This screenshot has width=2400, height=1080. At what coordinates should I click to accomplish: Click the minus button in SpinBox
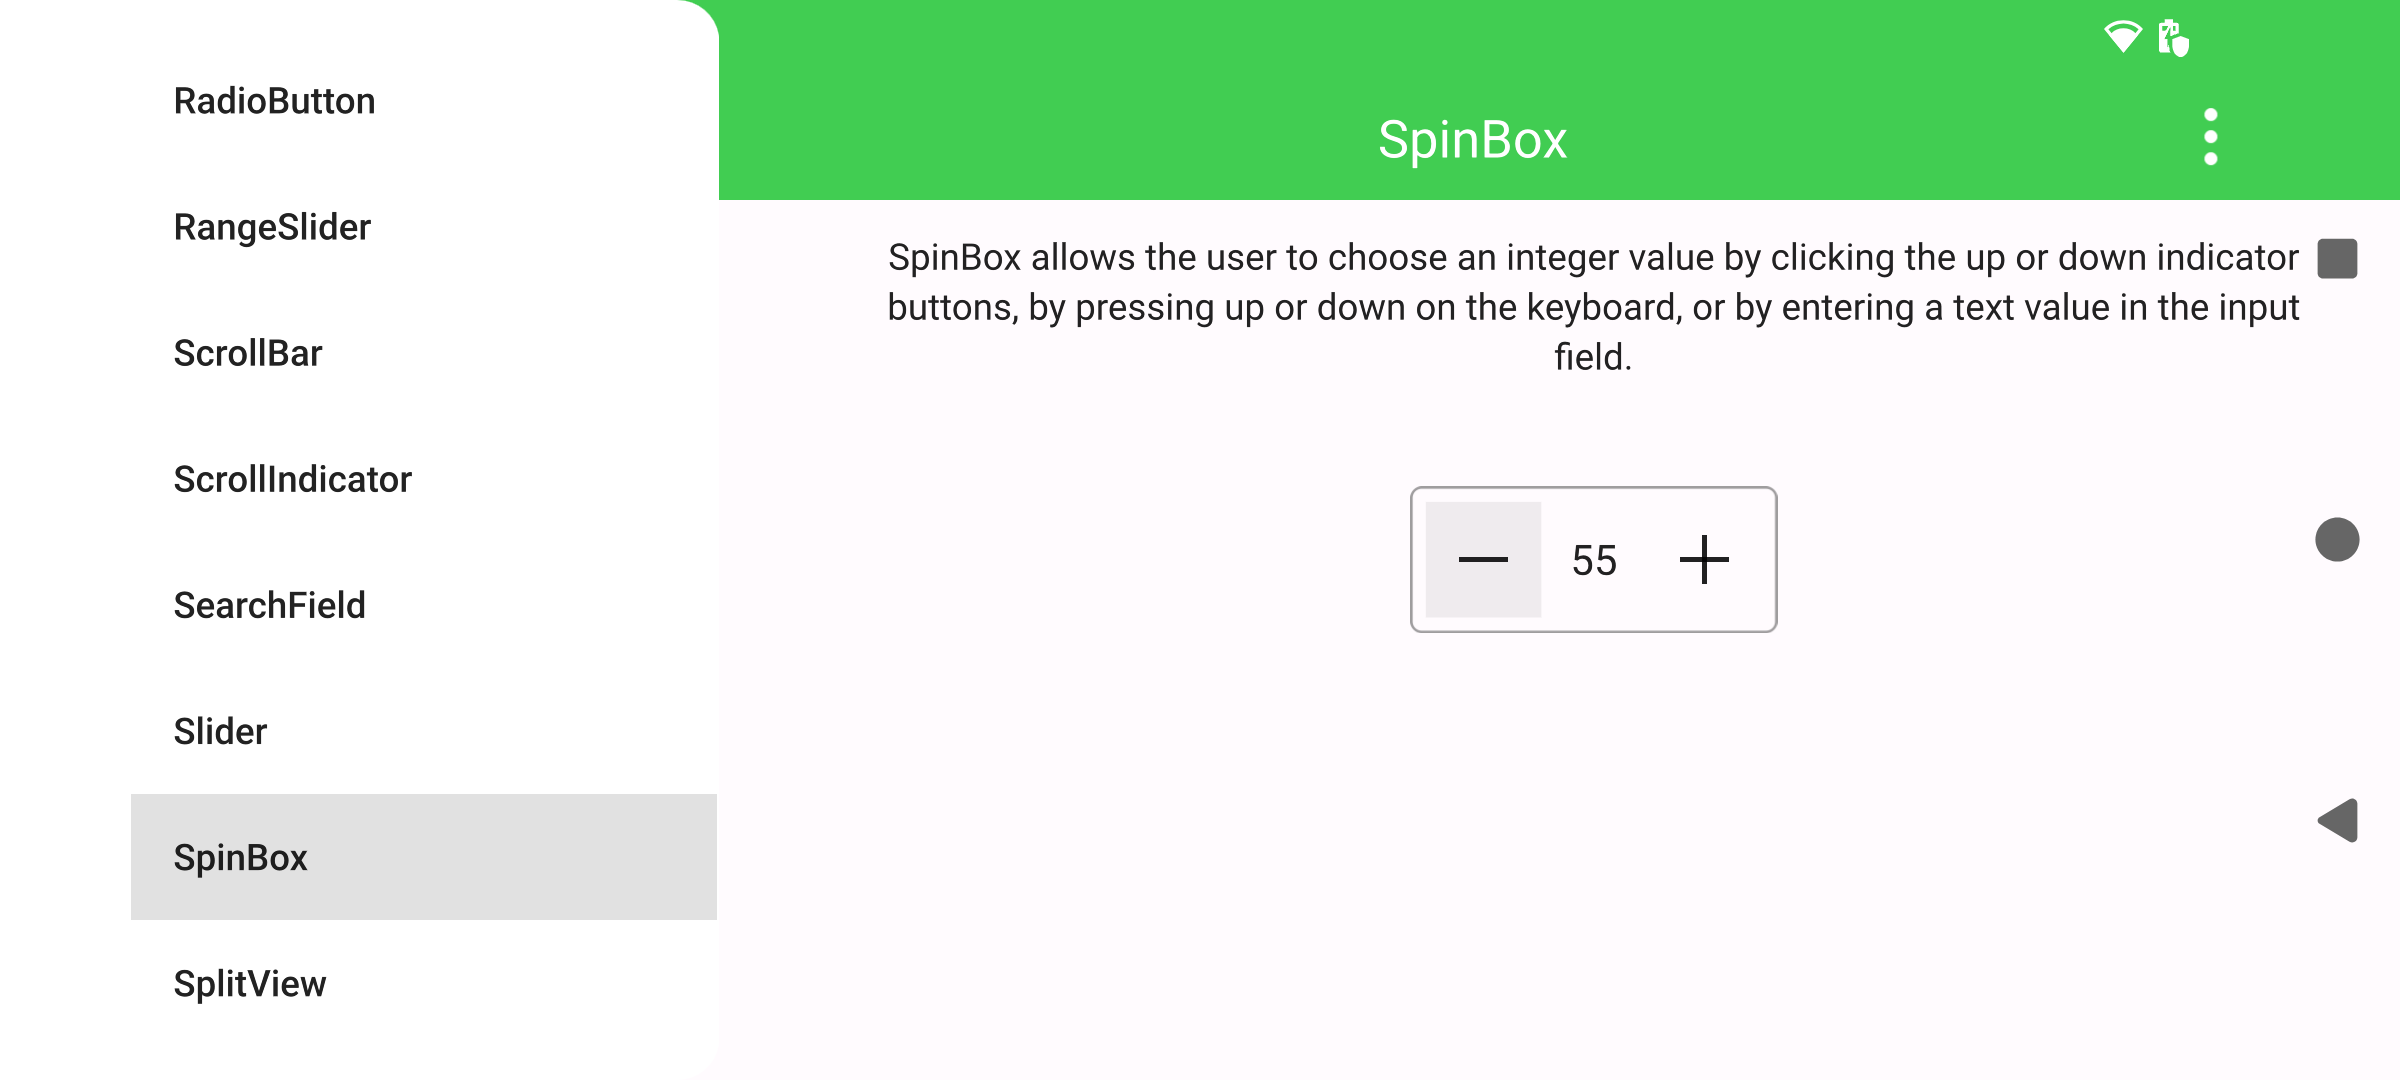click(x=1483, y=560)
